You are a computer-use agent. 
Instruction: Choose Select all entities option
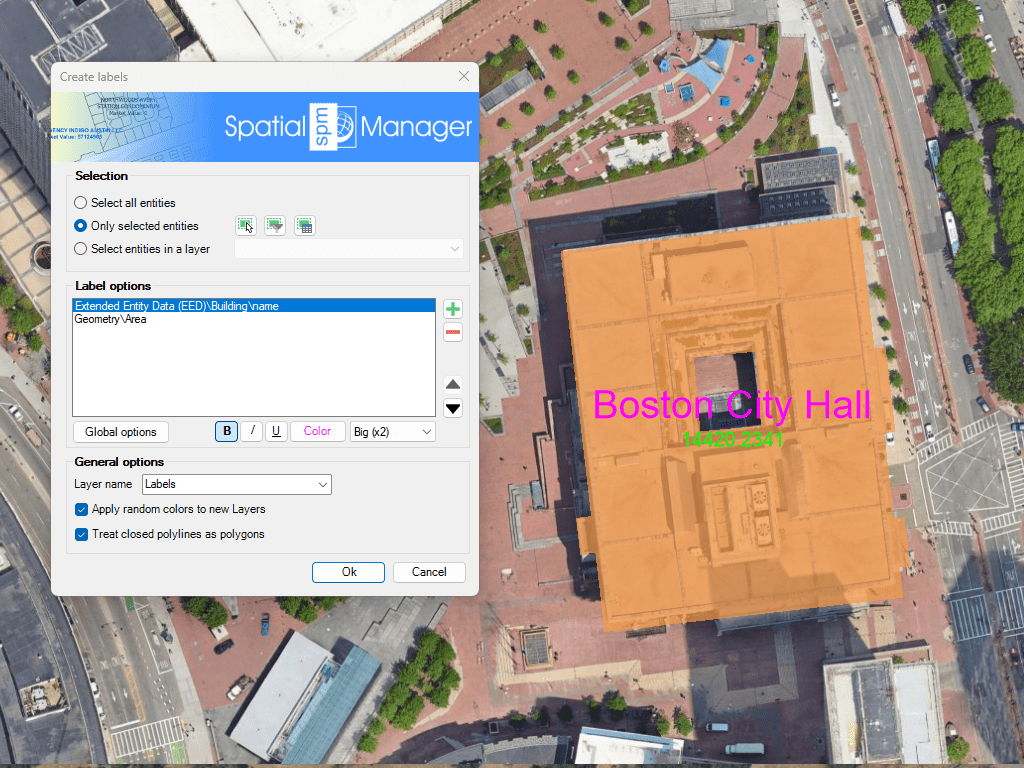point(125,202)
